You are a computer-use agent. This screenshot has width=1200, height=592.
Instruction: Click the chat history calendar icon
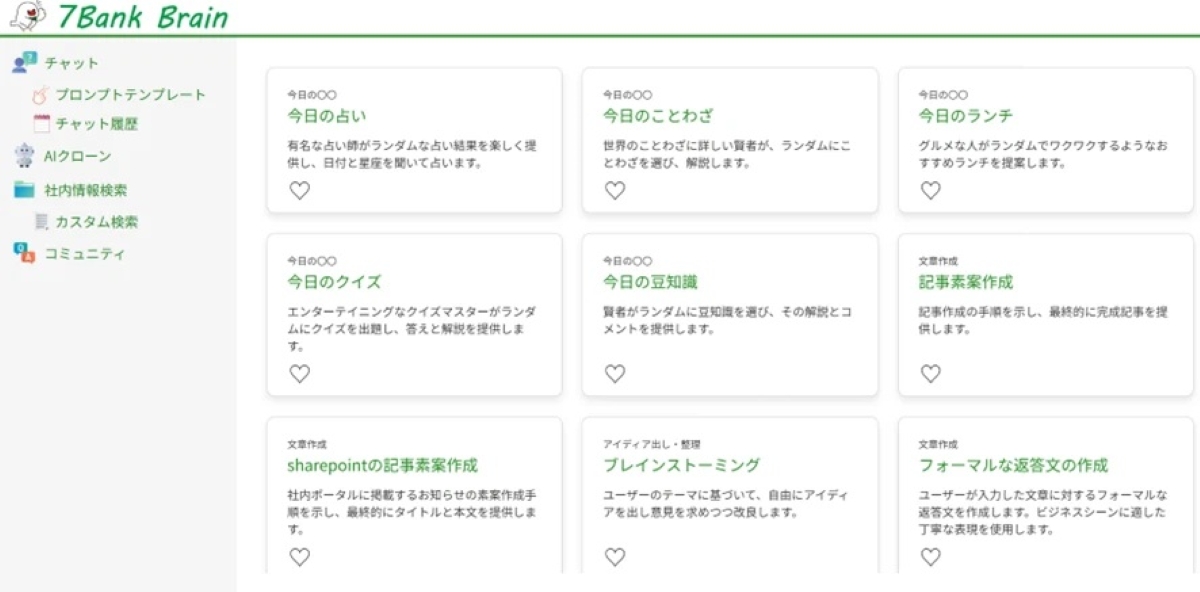[x=41, y=124]
